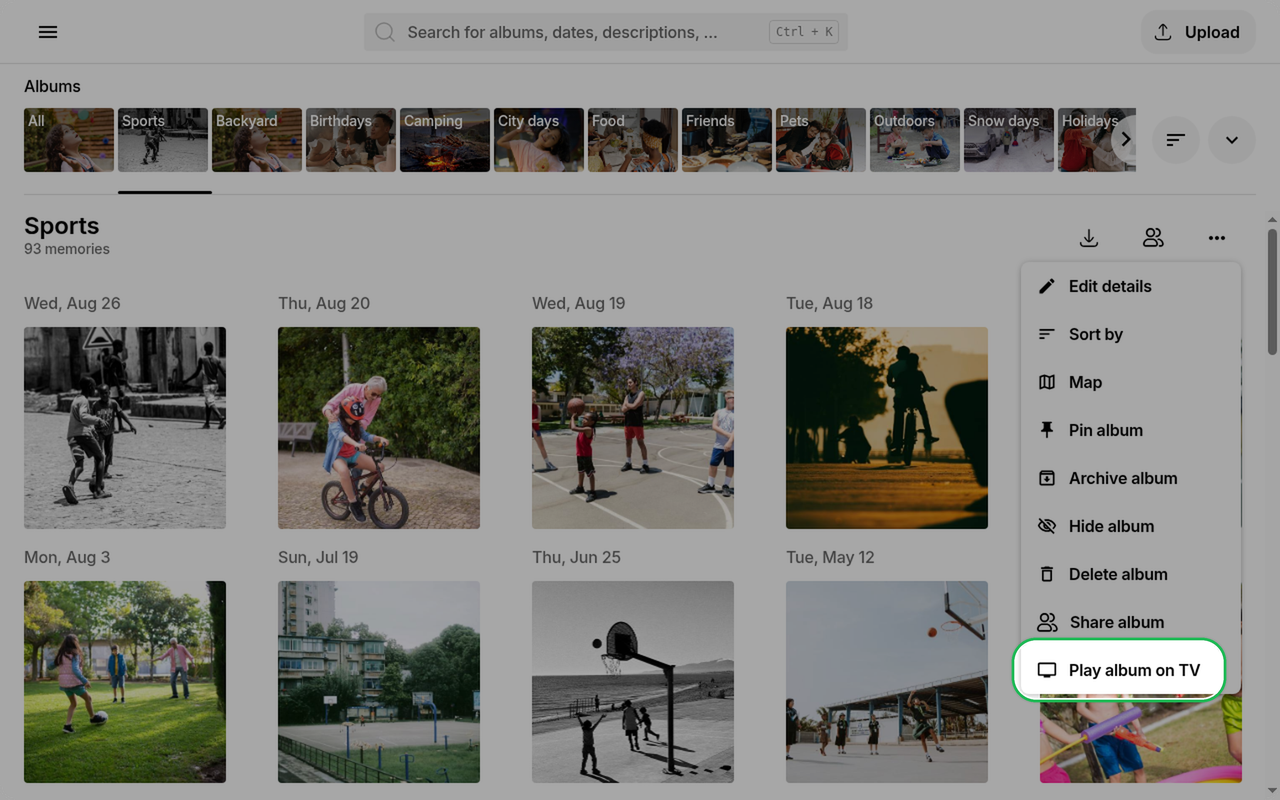Open the Pets album
Image resolution: width=1280 pixels, height=800 pixels.
[x=821, y=140]
